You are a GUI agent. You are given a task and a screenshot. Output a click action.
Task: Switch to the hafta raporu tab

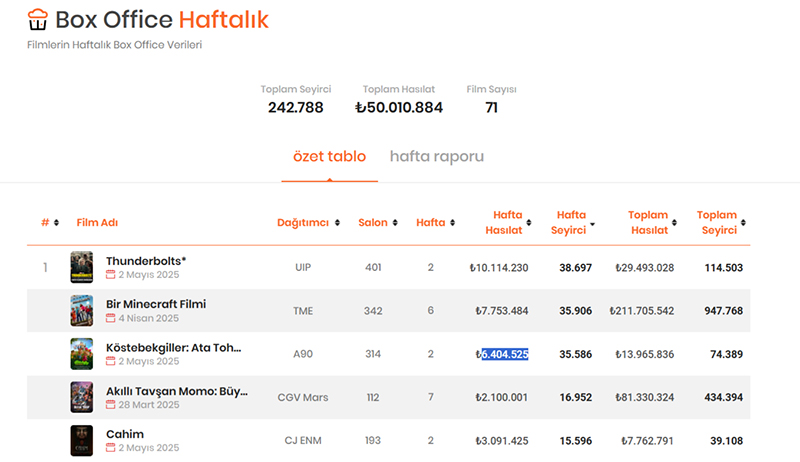(437, 157)
